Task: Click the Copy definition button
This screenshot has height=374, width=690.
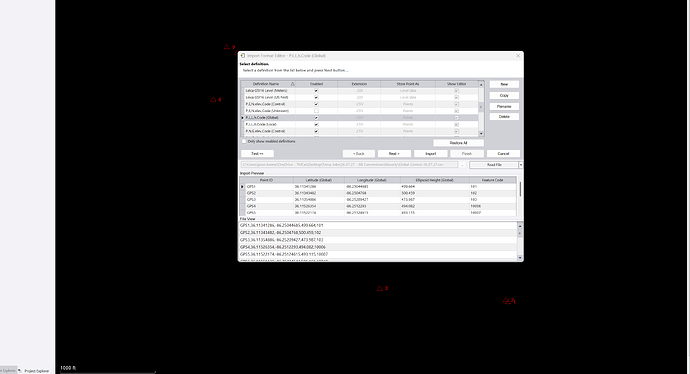Action: coord(504,95)
